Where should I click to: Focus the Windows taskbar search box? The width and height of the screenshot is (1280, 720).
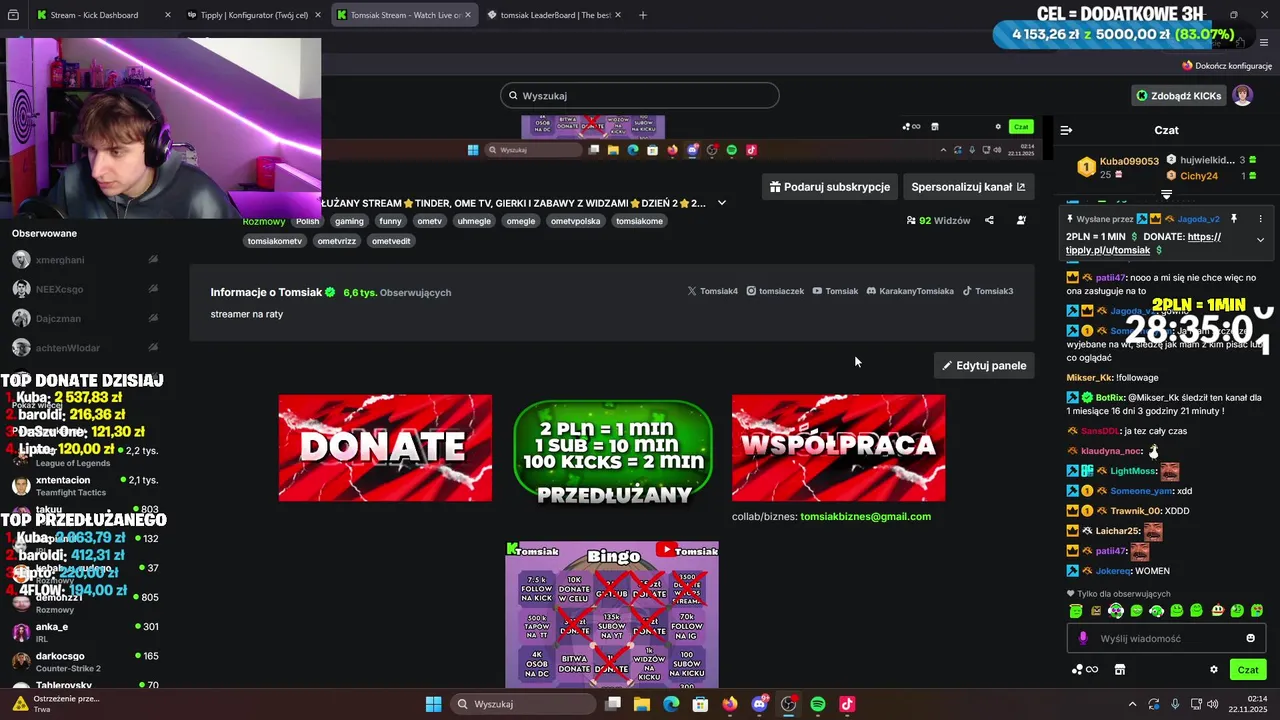[x=523, y=704]
